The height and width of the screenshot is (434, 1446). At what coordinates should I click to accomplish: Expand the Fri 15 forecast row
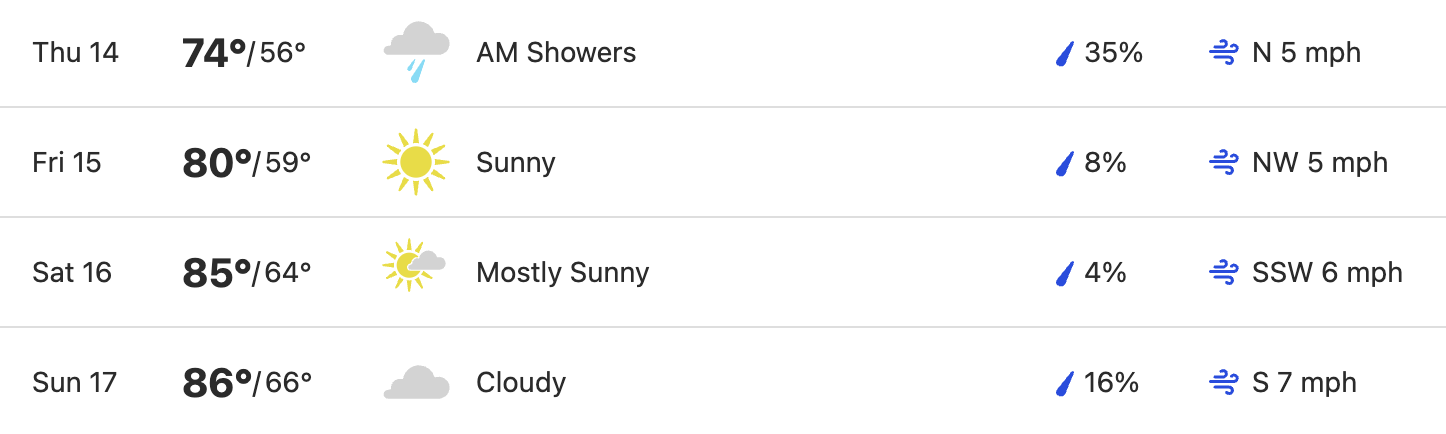point(723,162)
